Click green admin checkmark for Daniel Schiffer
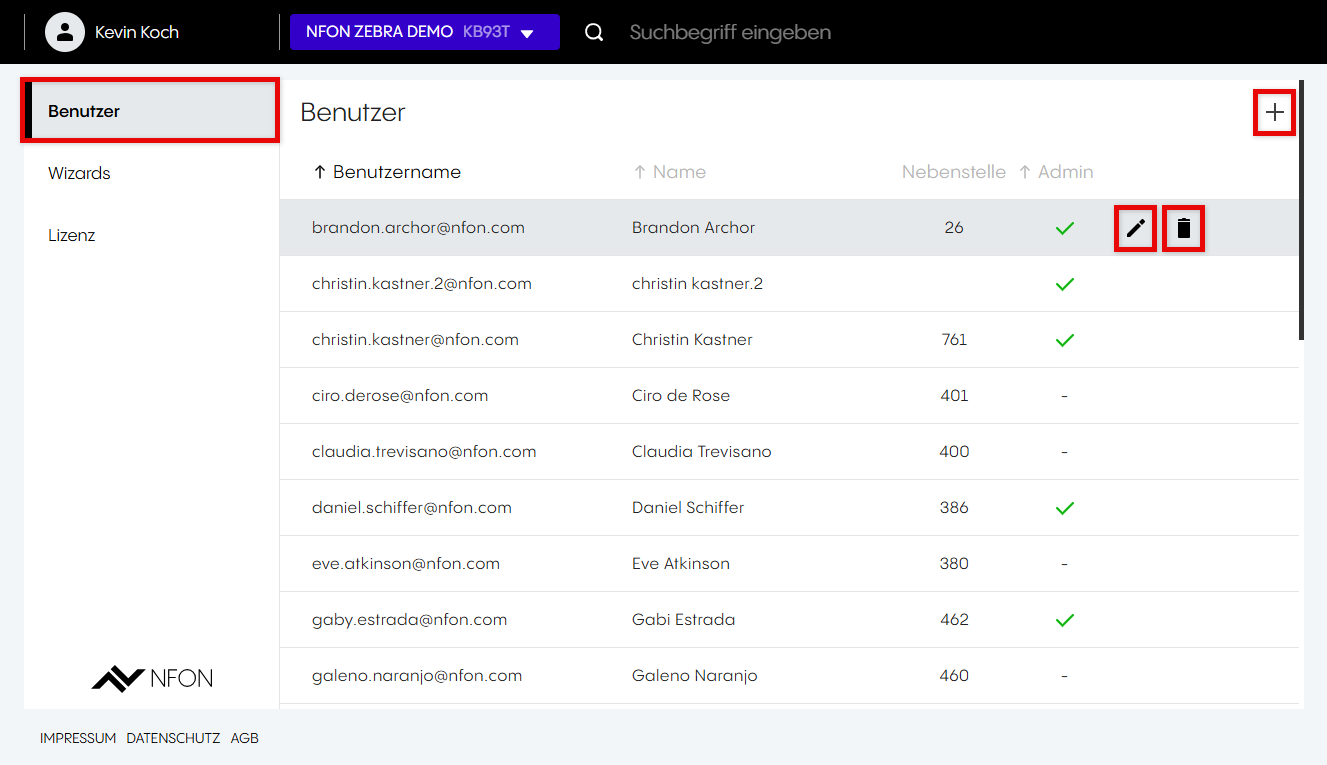Image resolution: width=1327 pixels, height=765 pixels. (1064, 508)
